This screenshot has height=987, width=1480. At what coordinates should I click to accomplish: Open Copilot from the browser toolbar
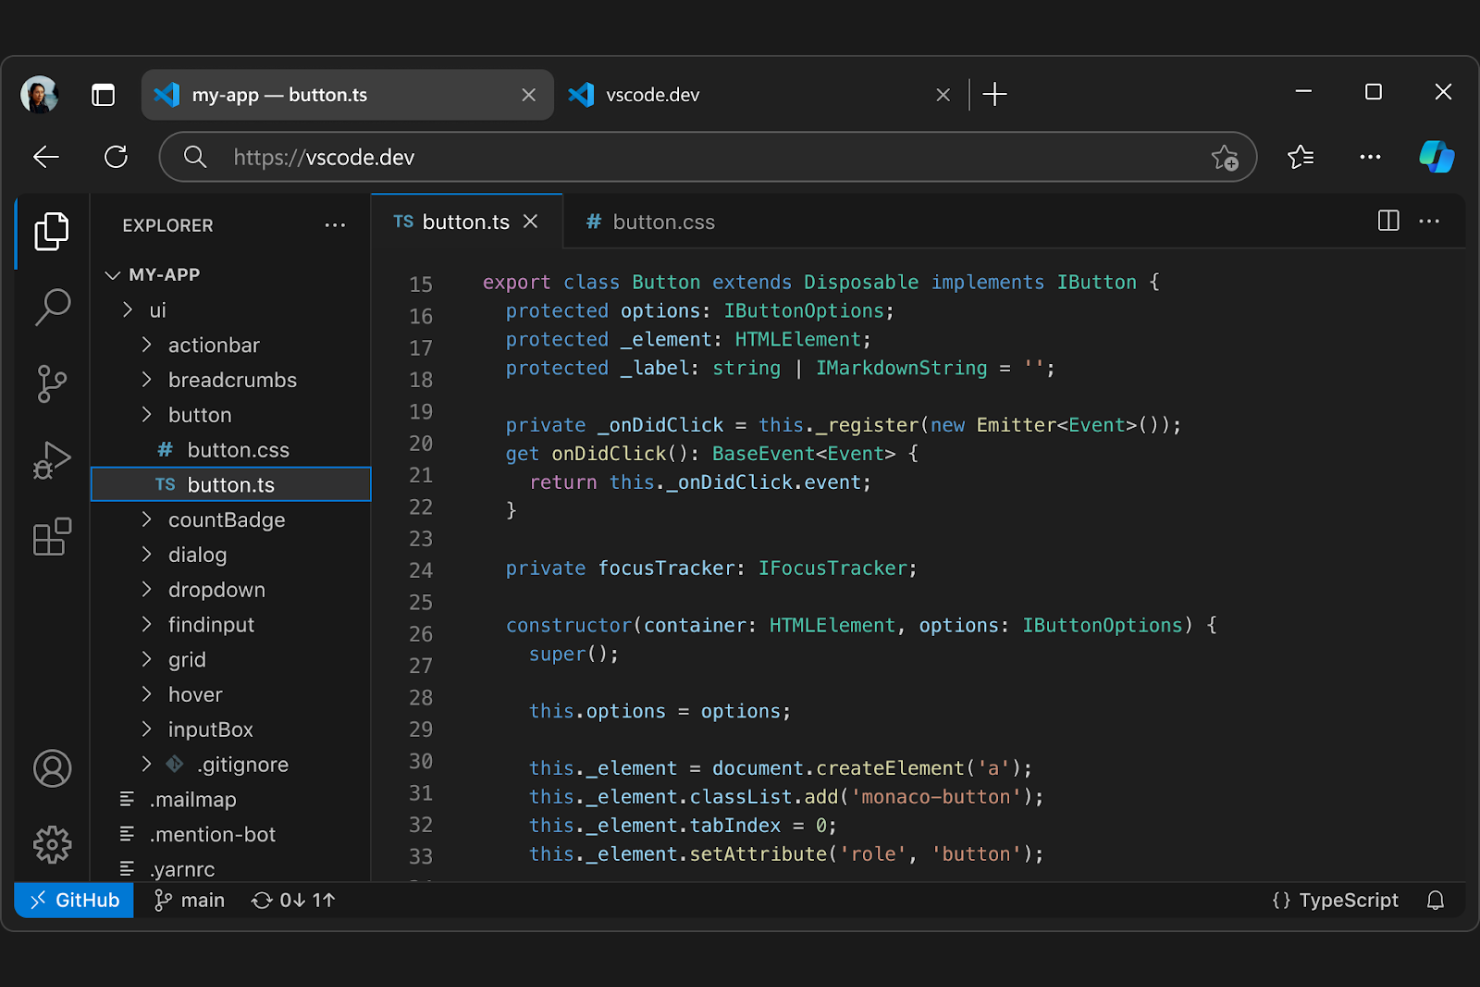(x=1437, y=156)
